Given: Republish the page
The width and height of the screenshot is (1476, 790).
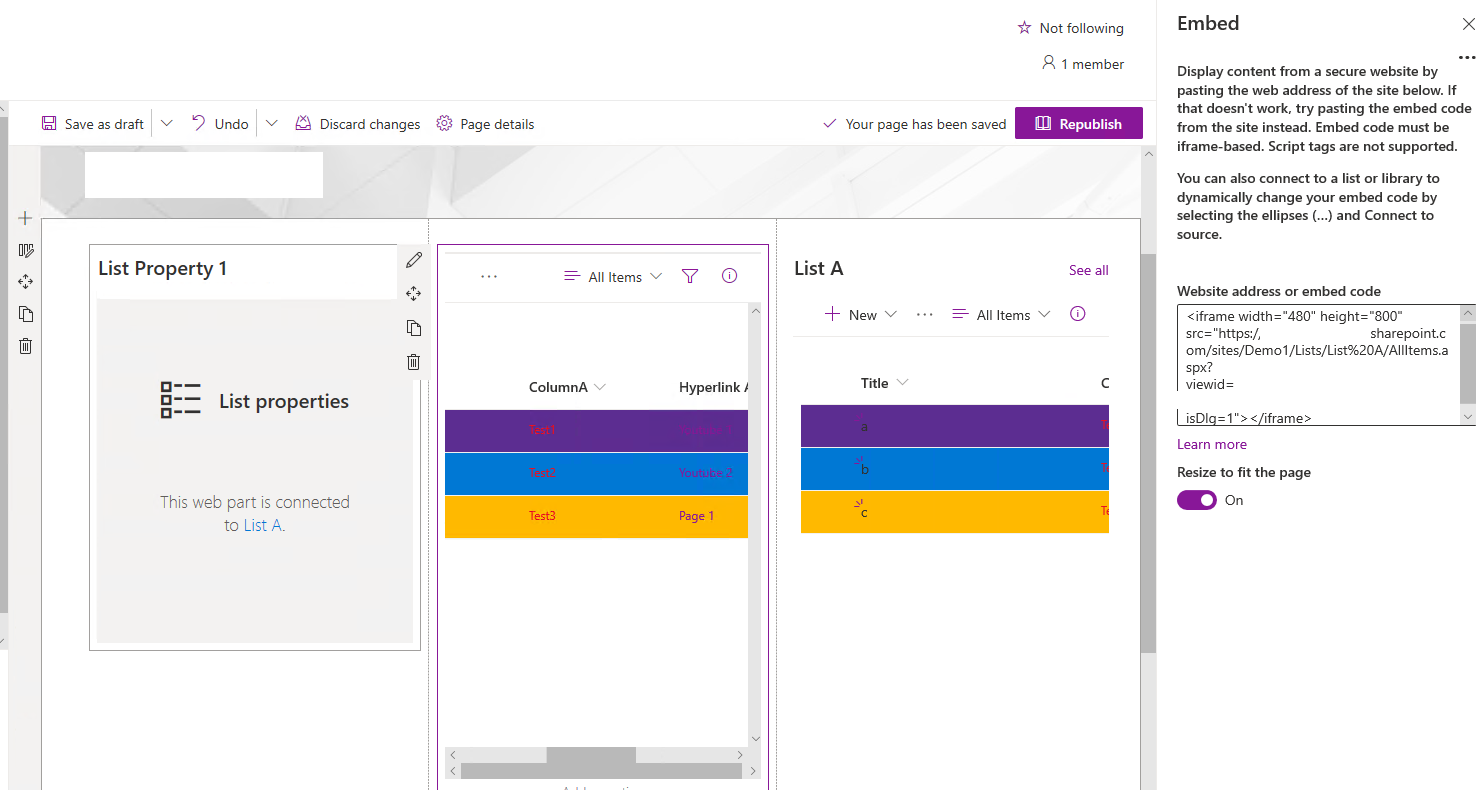Looking at the screenshot, I should pos(1079,124).
